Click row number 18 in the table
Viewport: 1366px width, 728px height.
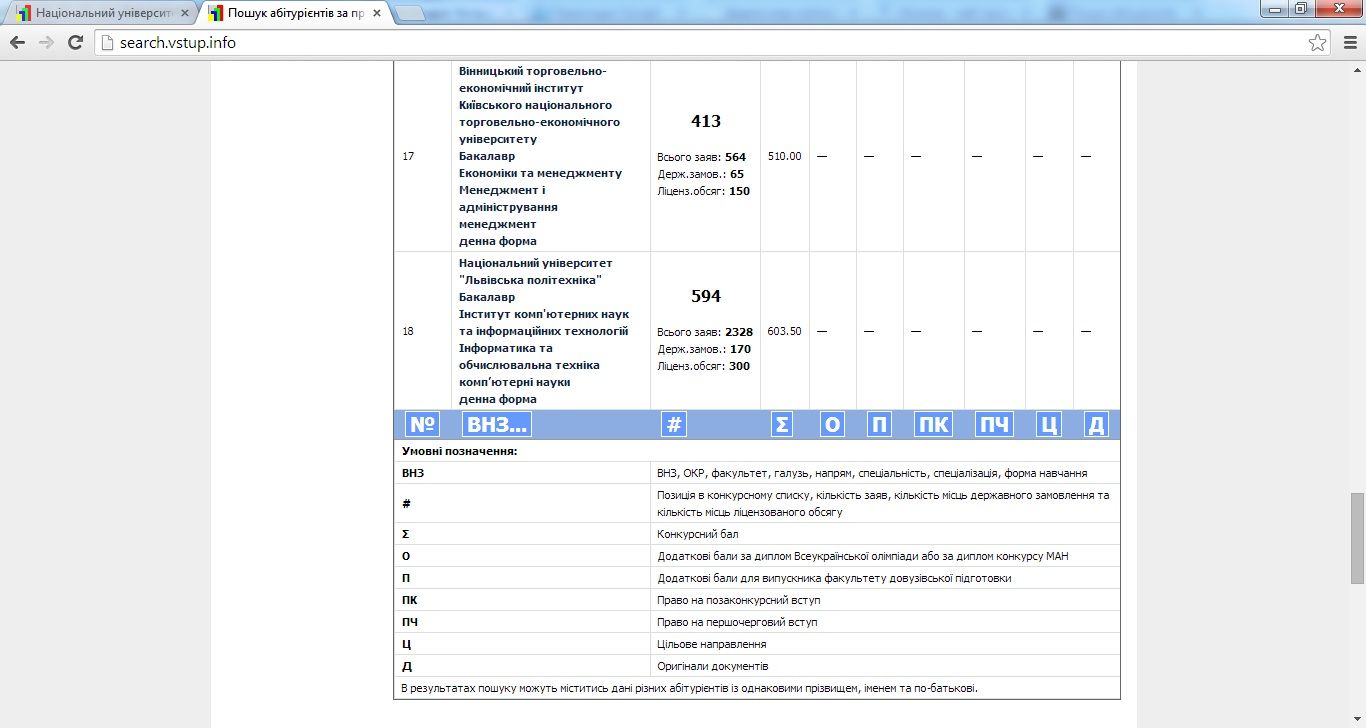pos(408,331)
